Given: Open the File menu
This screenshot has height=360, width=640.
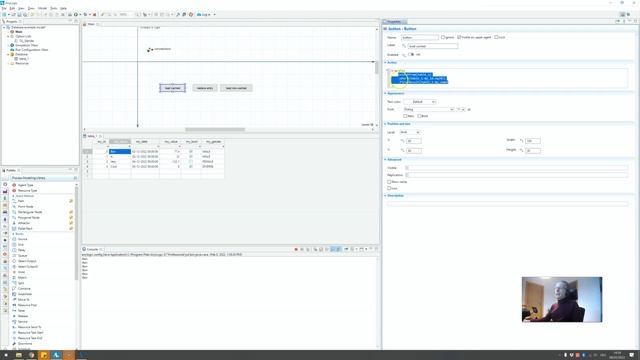Looking at the screenshot, I should [4, 8].
